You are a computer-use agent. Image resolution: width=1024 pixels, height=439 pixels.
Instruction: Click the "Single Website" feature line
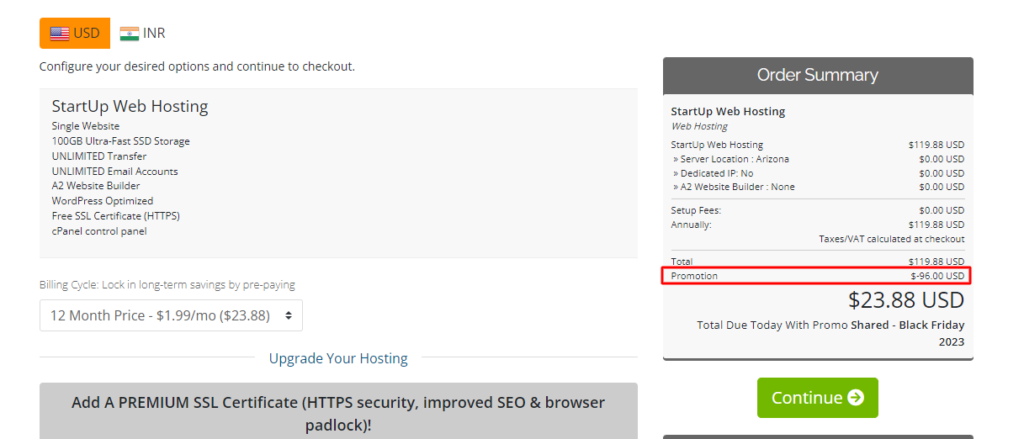[86, 126]
